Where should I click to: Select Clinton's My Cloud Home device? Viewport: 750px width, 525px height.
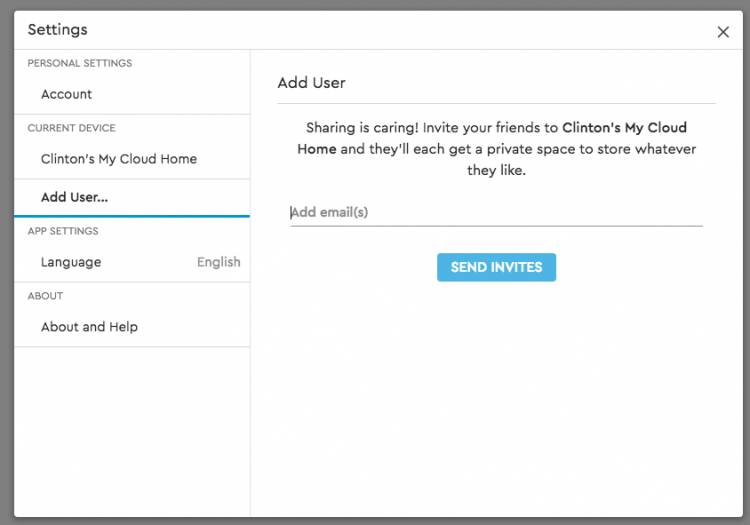(132, 159)
